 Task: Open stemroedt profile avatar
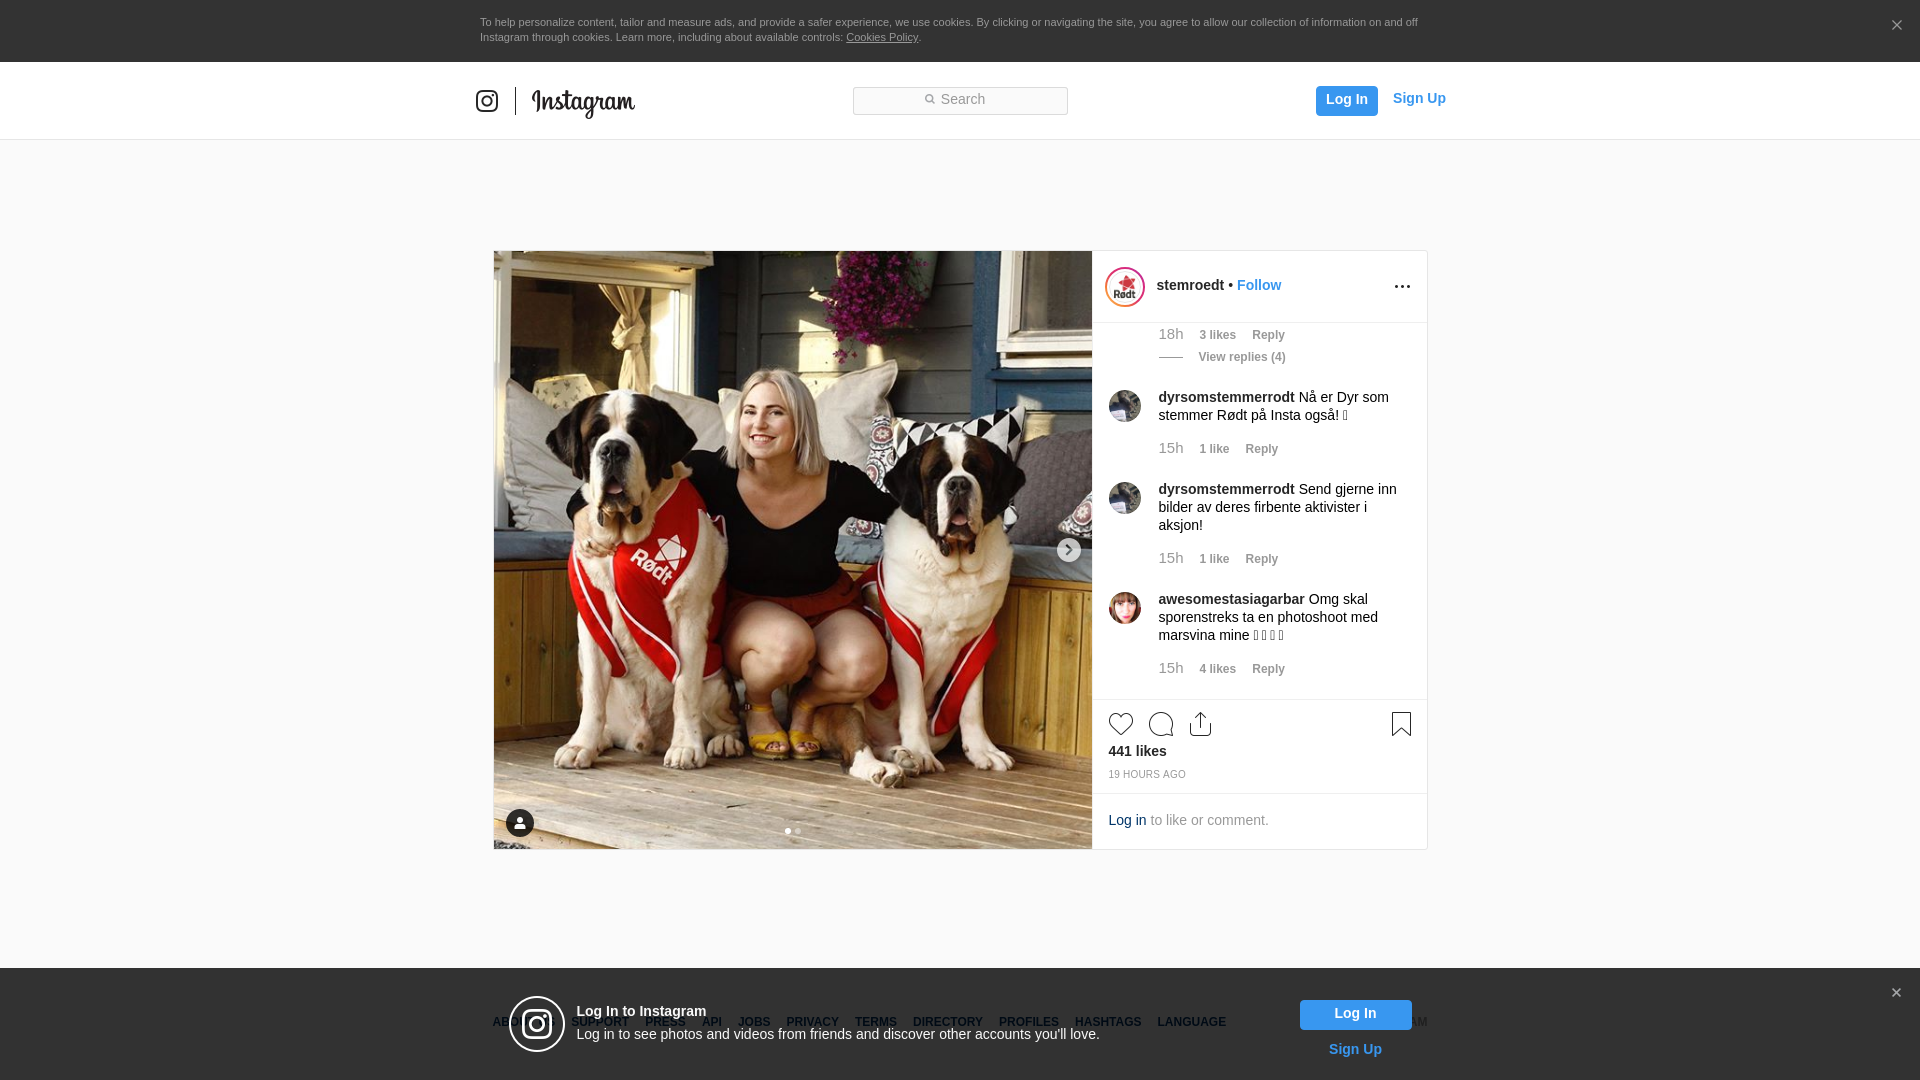[1125, 287]
